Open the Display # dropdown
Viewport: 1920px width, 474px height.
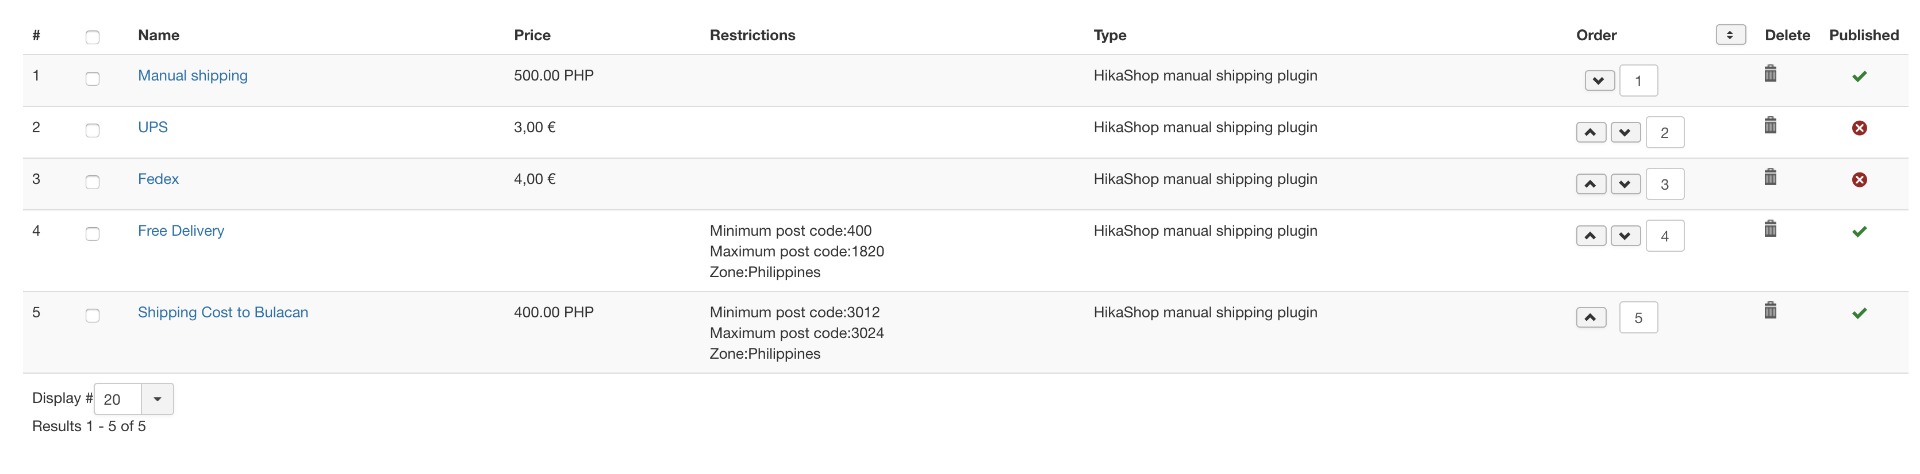point(157,399)
